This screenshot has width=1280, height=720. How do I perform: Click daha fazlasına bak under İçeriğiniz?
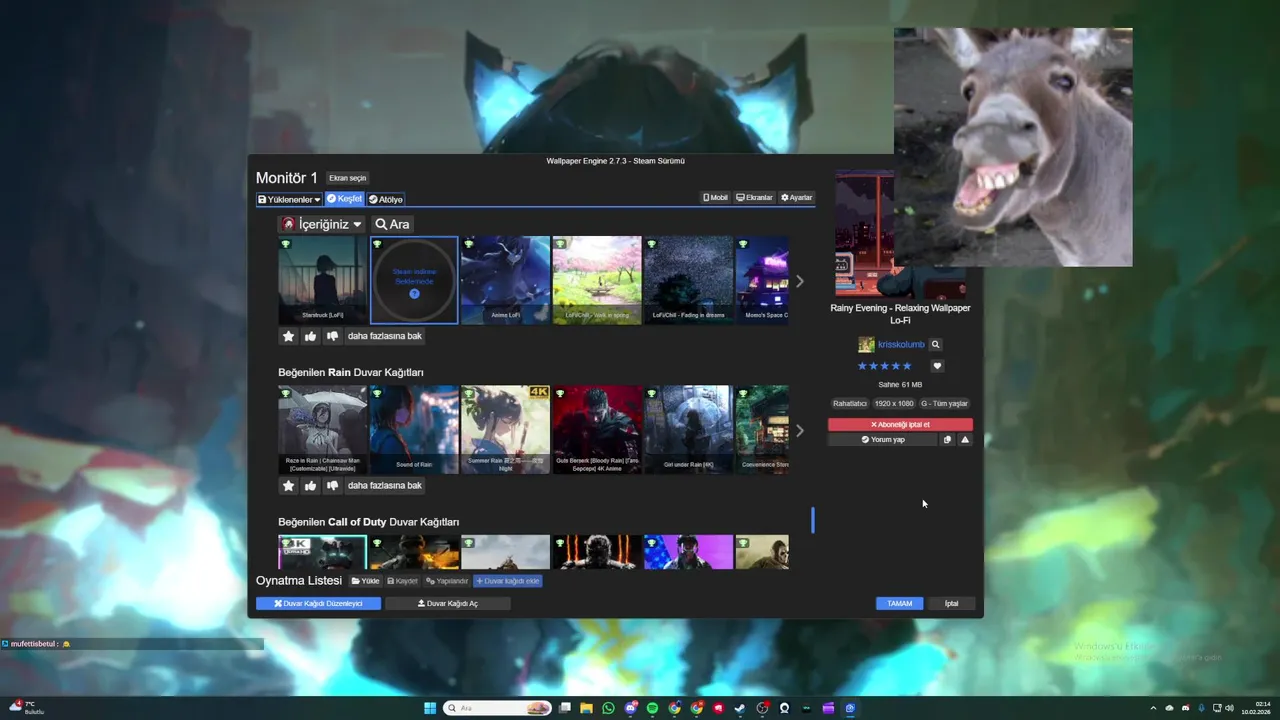[x=385, y=336]
